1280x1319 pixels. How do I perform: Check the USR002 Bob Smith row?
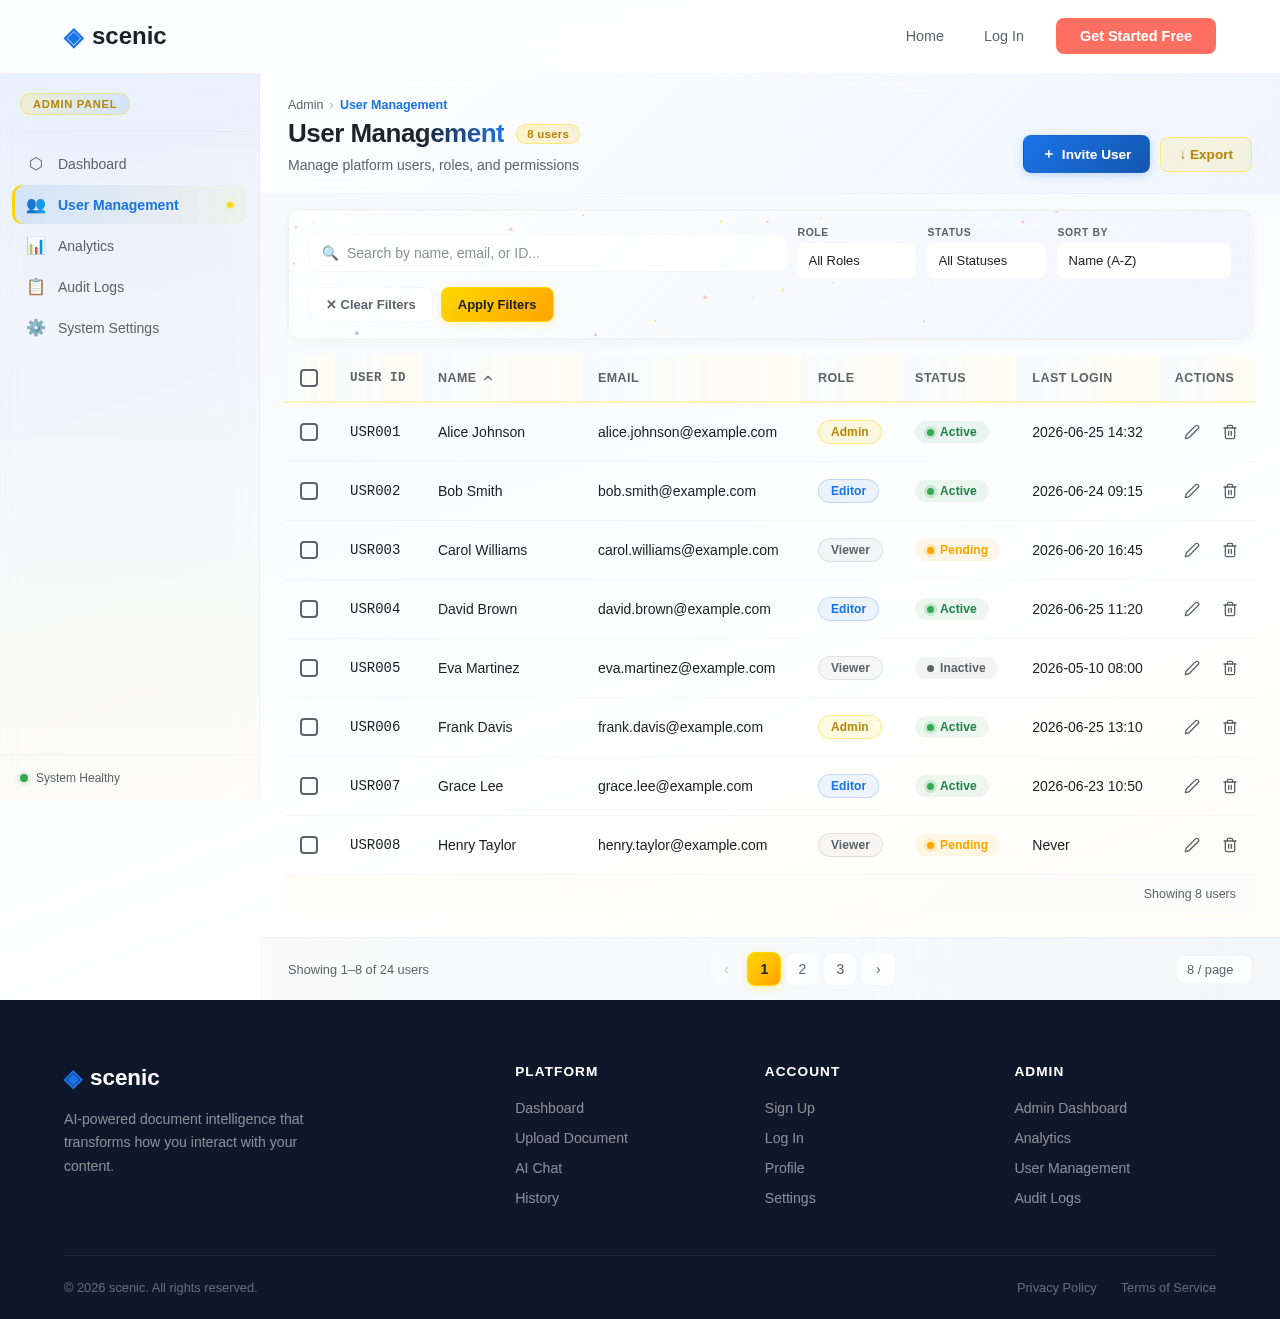309,491
